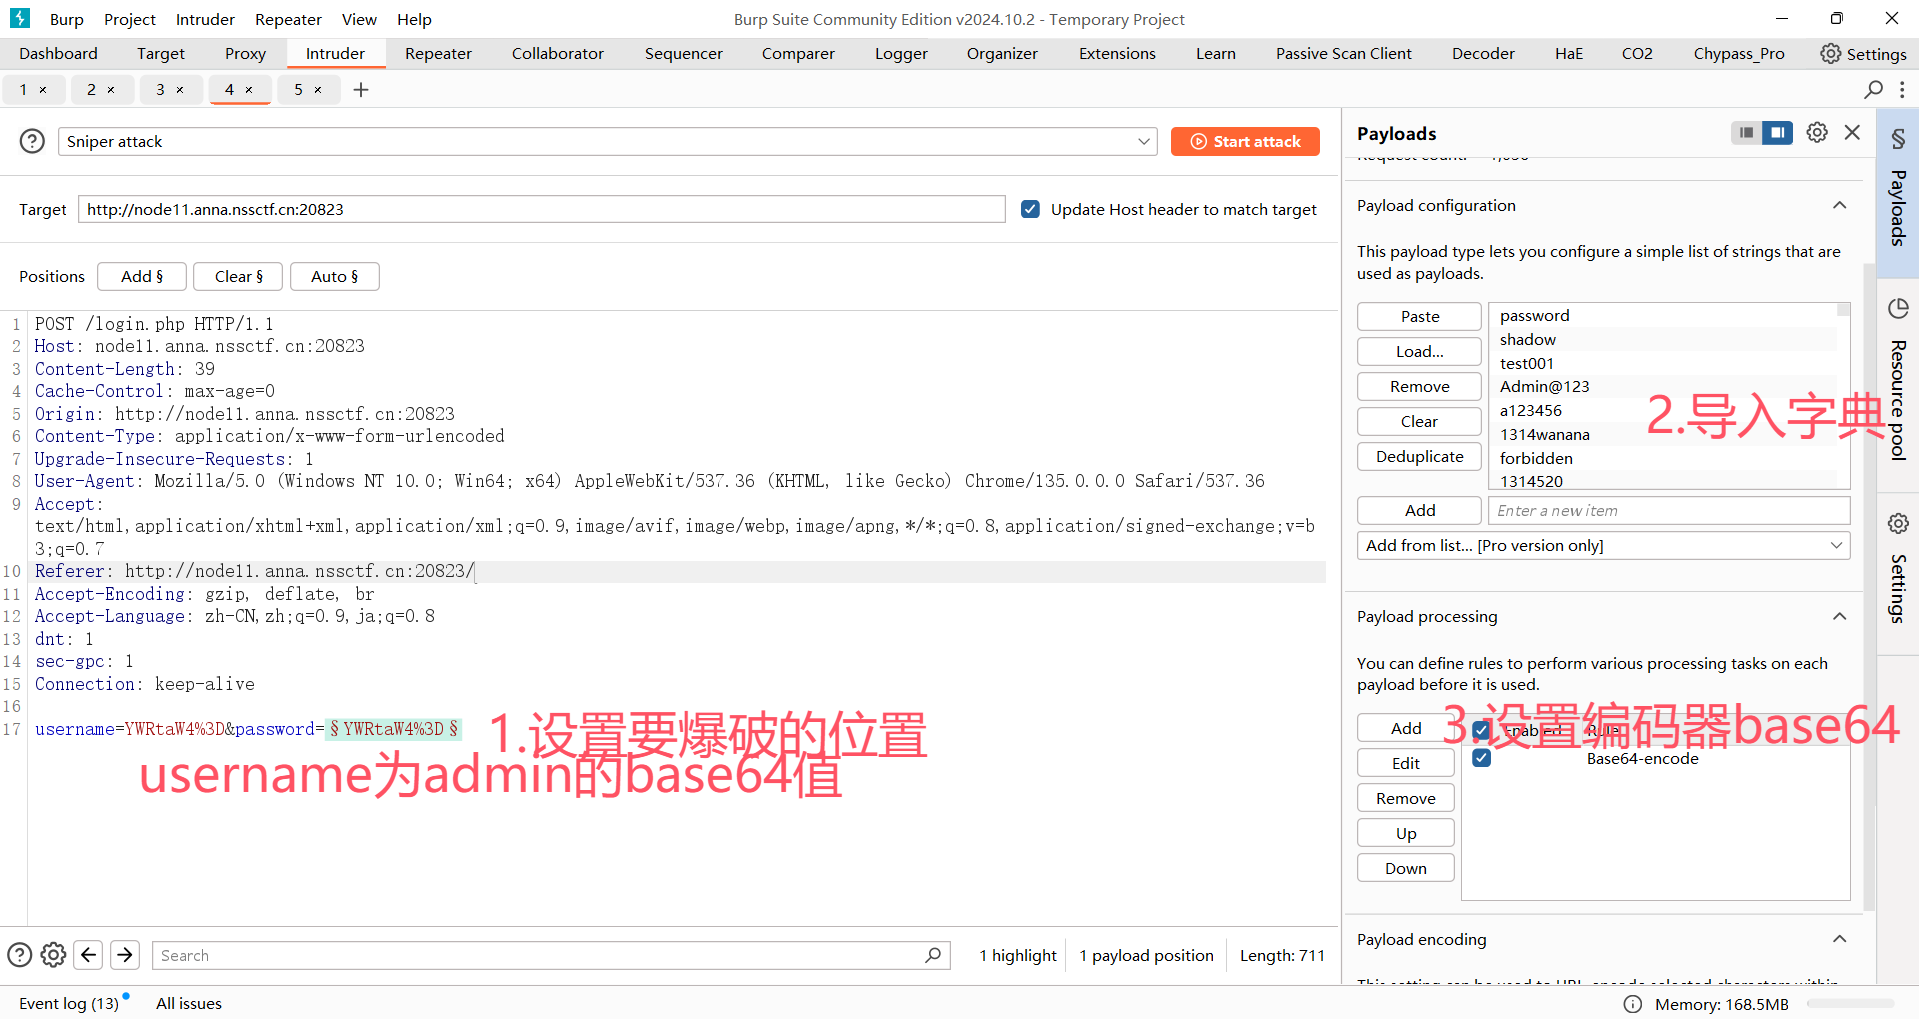Close Intruder tab 1

tap(43, 90)
